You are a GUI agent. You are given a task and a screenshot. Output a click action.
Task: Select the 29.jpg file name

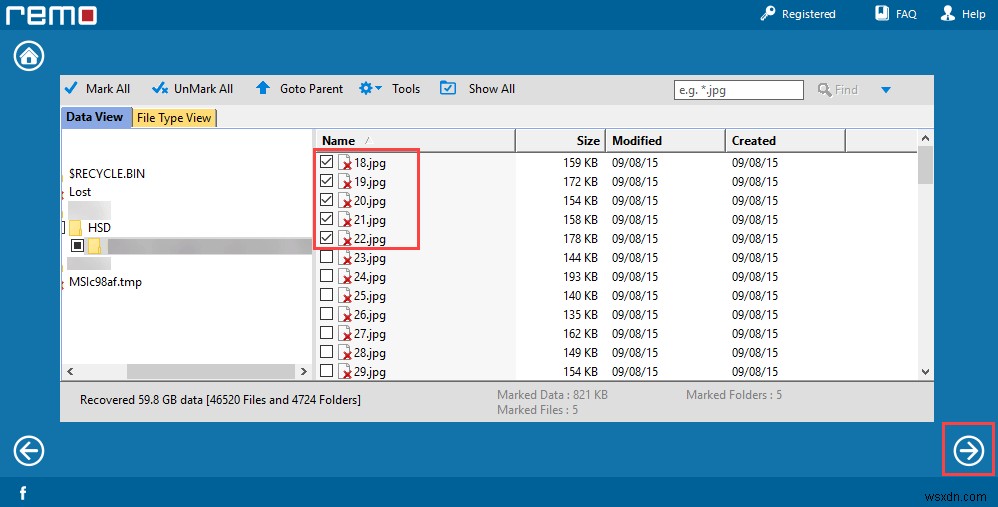[370, 372]
